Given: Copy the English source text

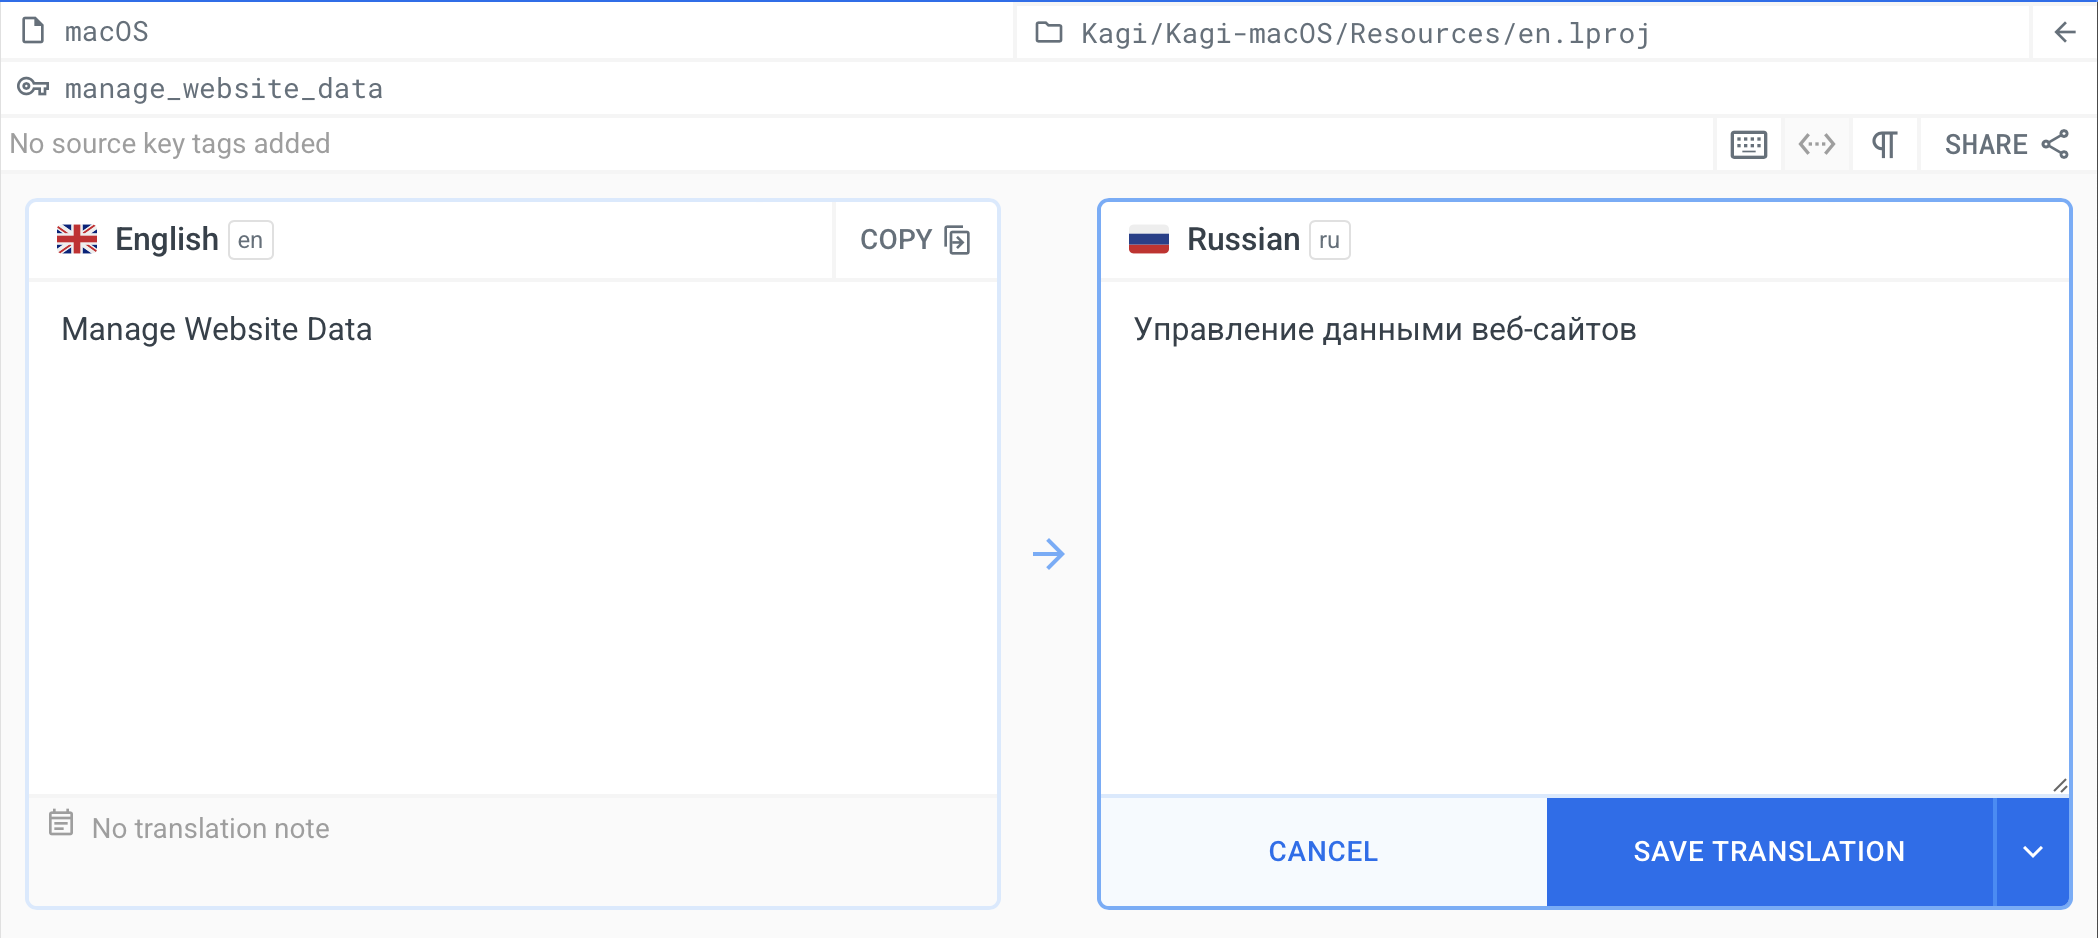Looking at the screenshot, I should [915, 240].
